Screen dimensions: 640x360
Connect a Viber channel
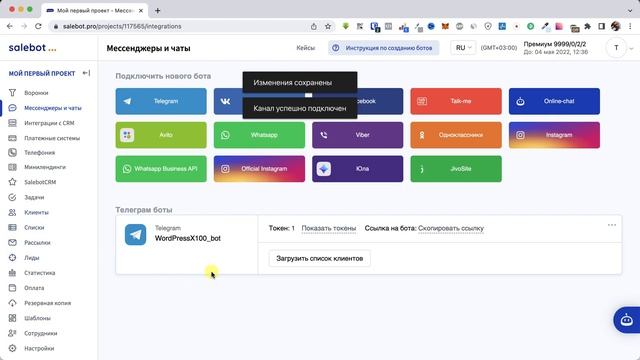pos(358,135)
